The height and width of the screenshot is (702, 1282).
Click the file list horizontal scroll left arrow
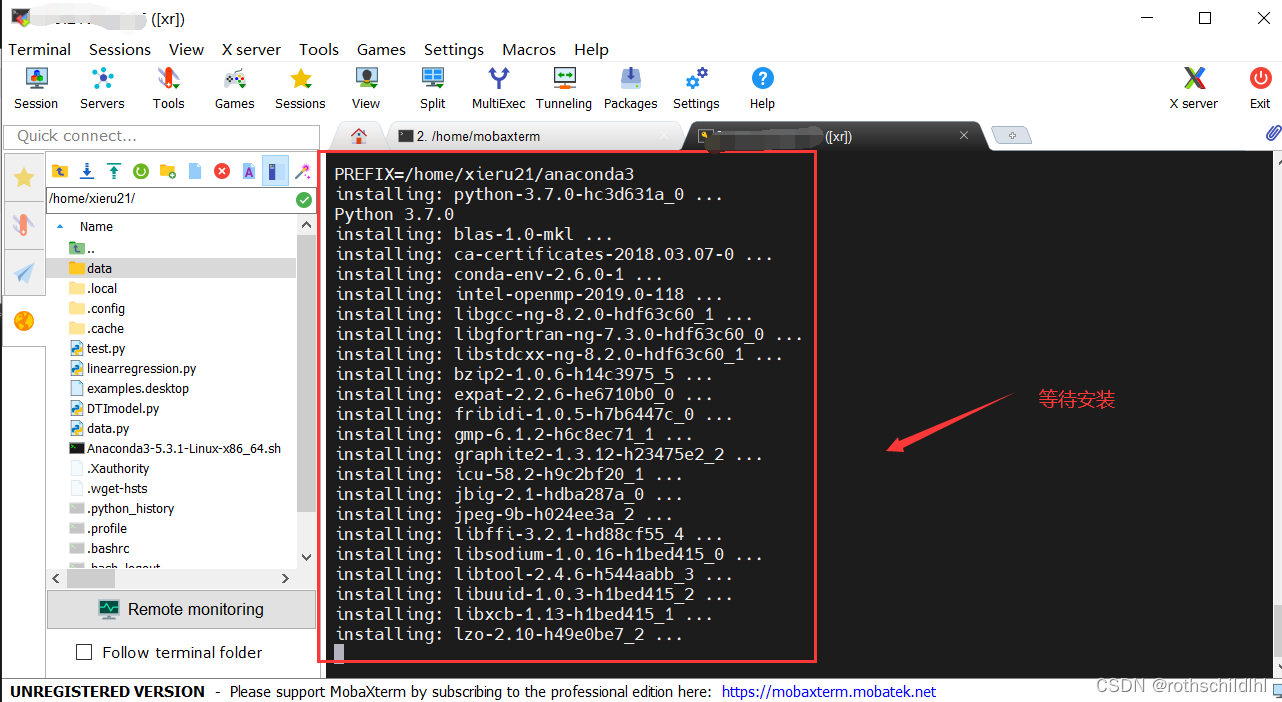57,578
